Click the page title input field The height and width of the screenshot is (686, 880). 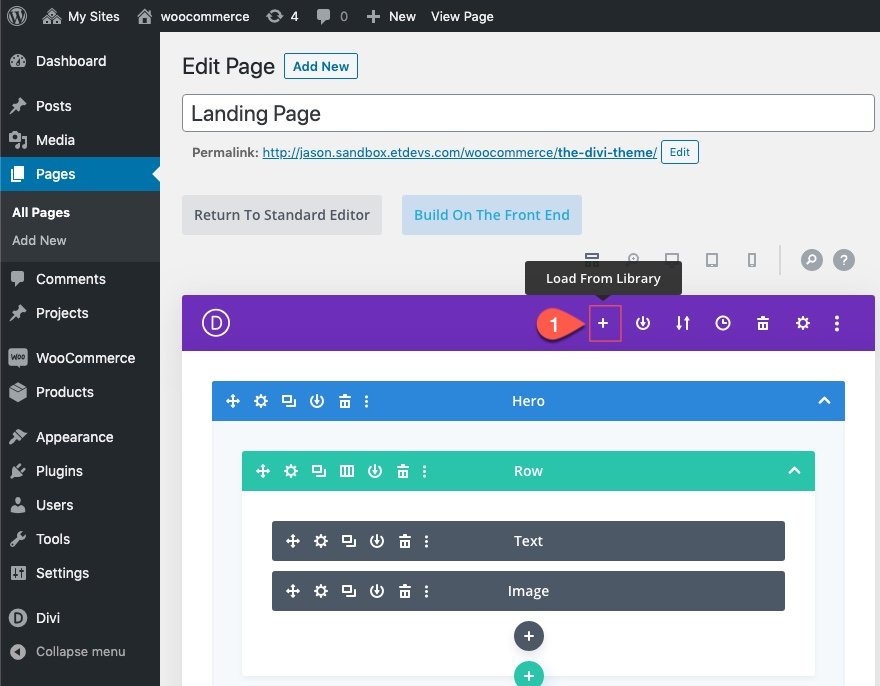coord(528,113)
